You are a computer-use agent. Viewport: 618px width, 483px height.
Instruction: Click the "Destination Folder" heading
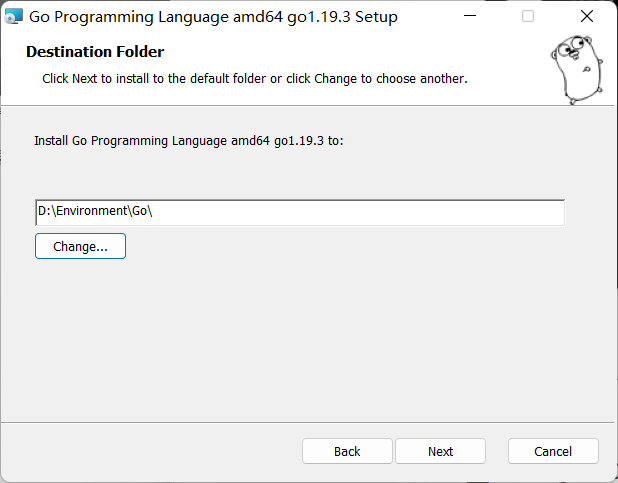point(95,52)
